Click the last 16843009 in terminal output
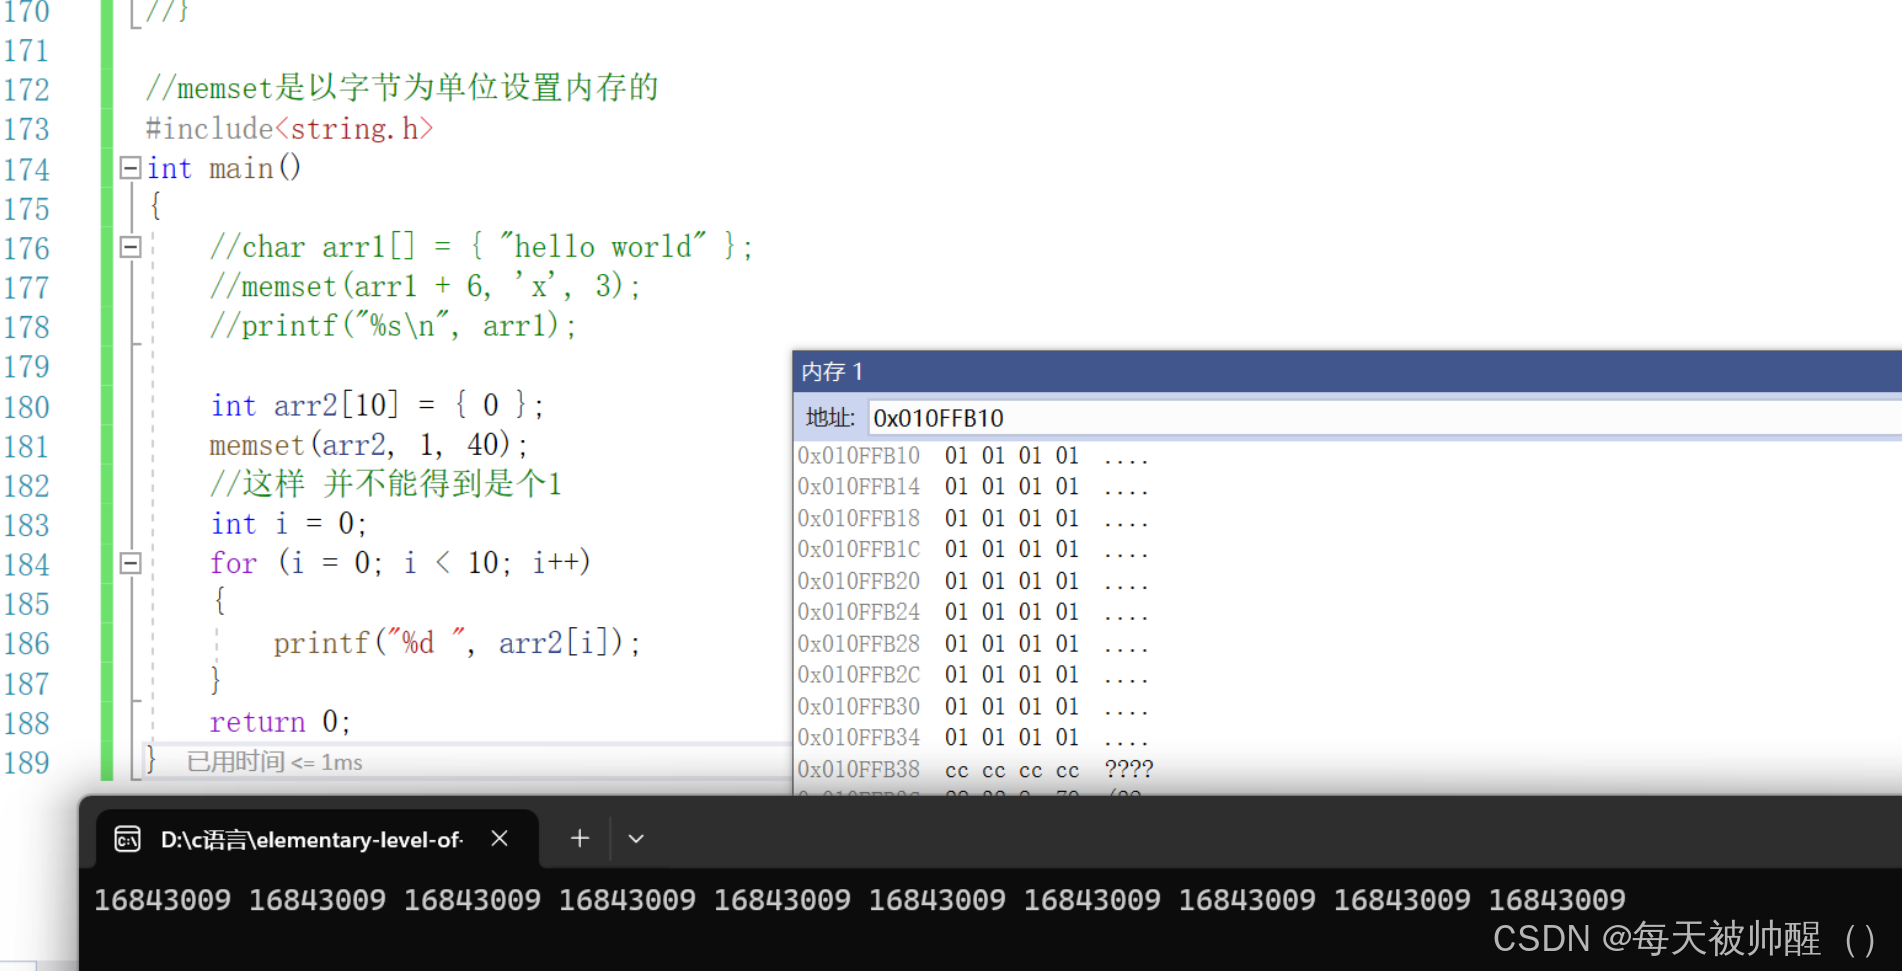Viewport: 1902px width, 971px height. click(x=1557, y=900)
